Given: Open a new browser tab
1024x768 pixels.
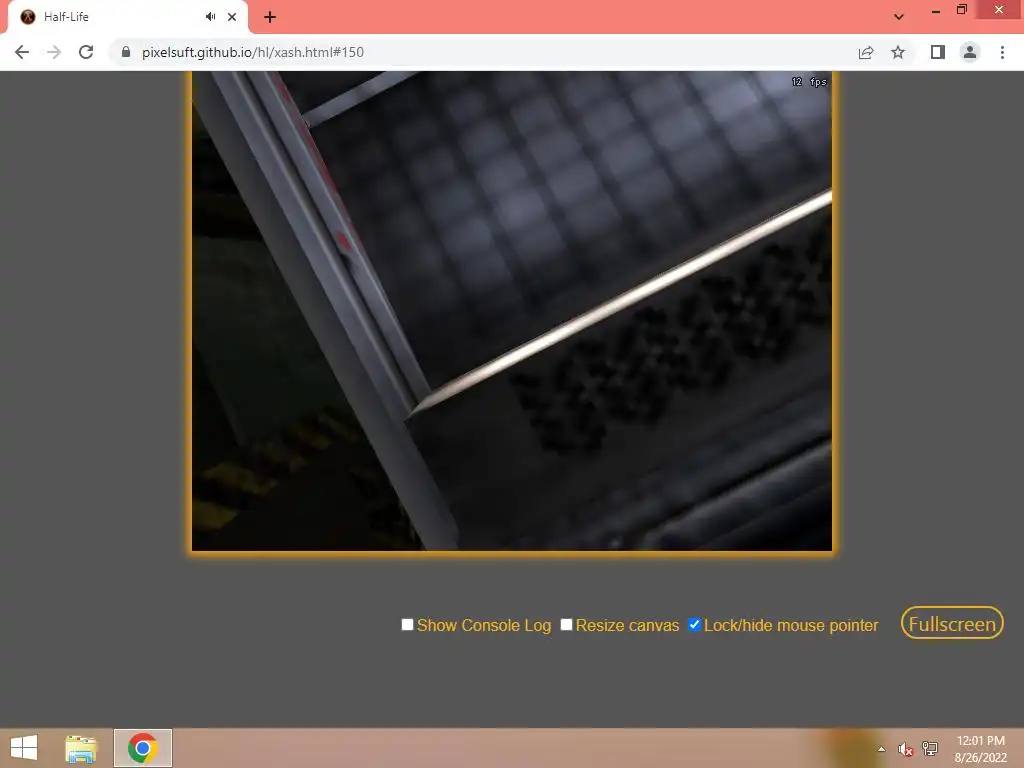Looking at the screenshot, I should click(270, 17).
